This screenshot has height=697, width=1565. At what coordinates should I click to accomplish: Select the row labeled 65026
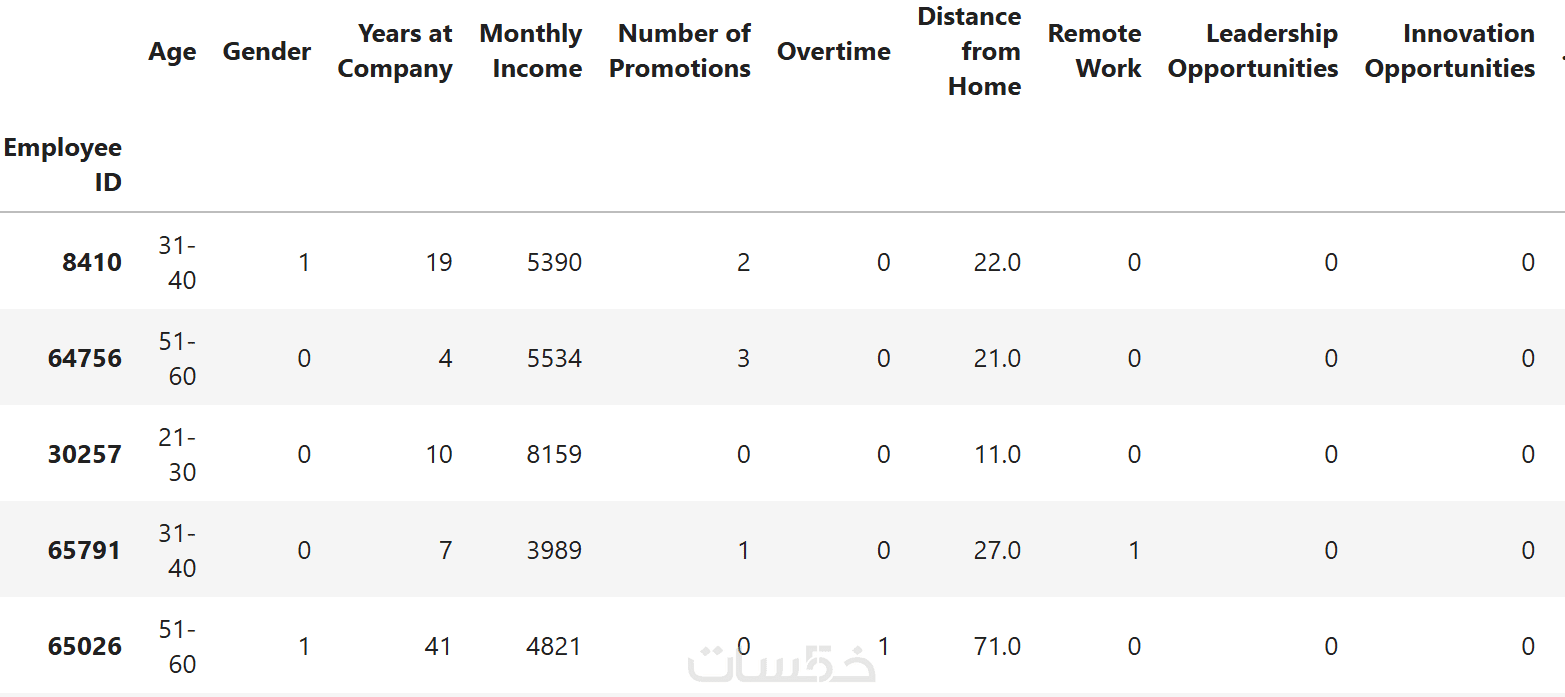click(x=84, y=647)
